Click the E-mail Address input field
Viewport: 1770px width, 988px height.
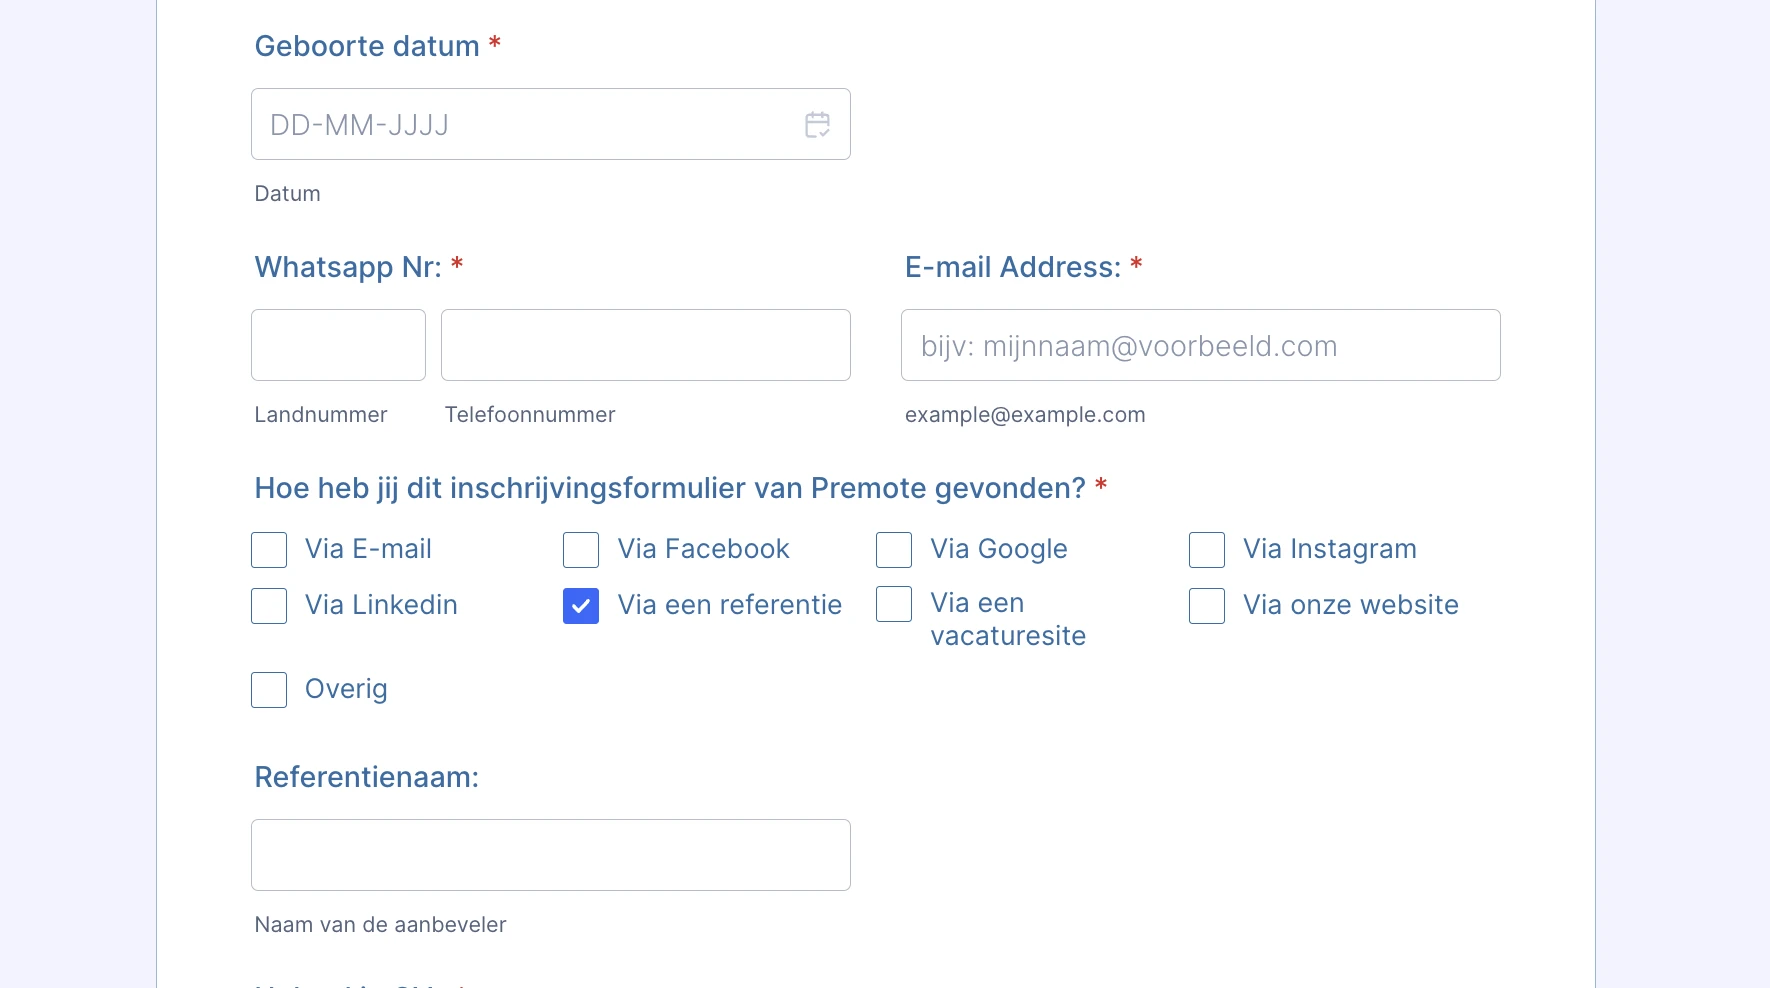(x=1199, y=345)
